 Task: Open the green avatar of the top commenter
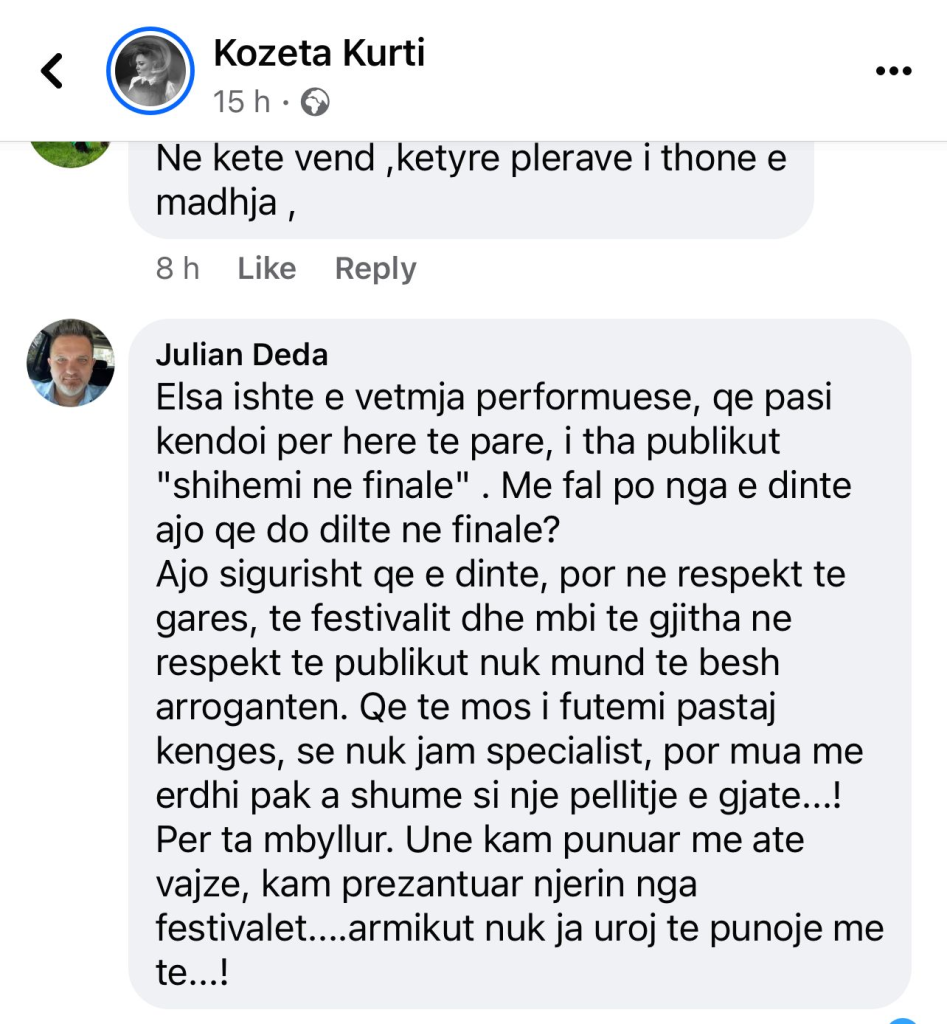[x=69, y=152]
